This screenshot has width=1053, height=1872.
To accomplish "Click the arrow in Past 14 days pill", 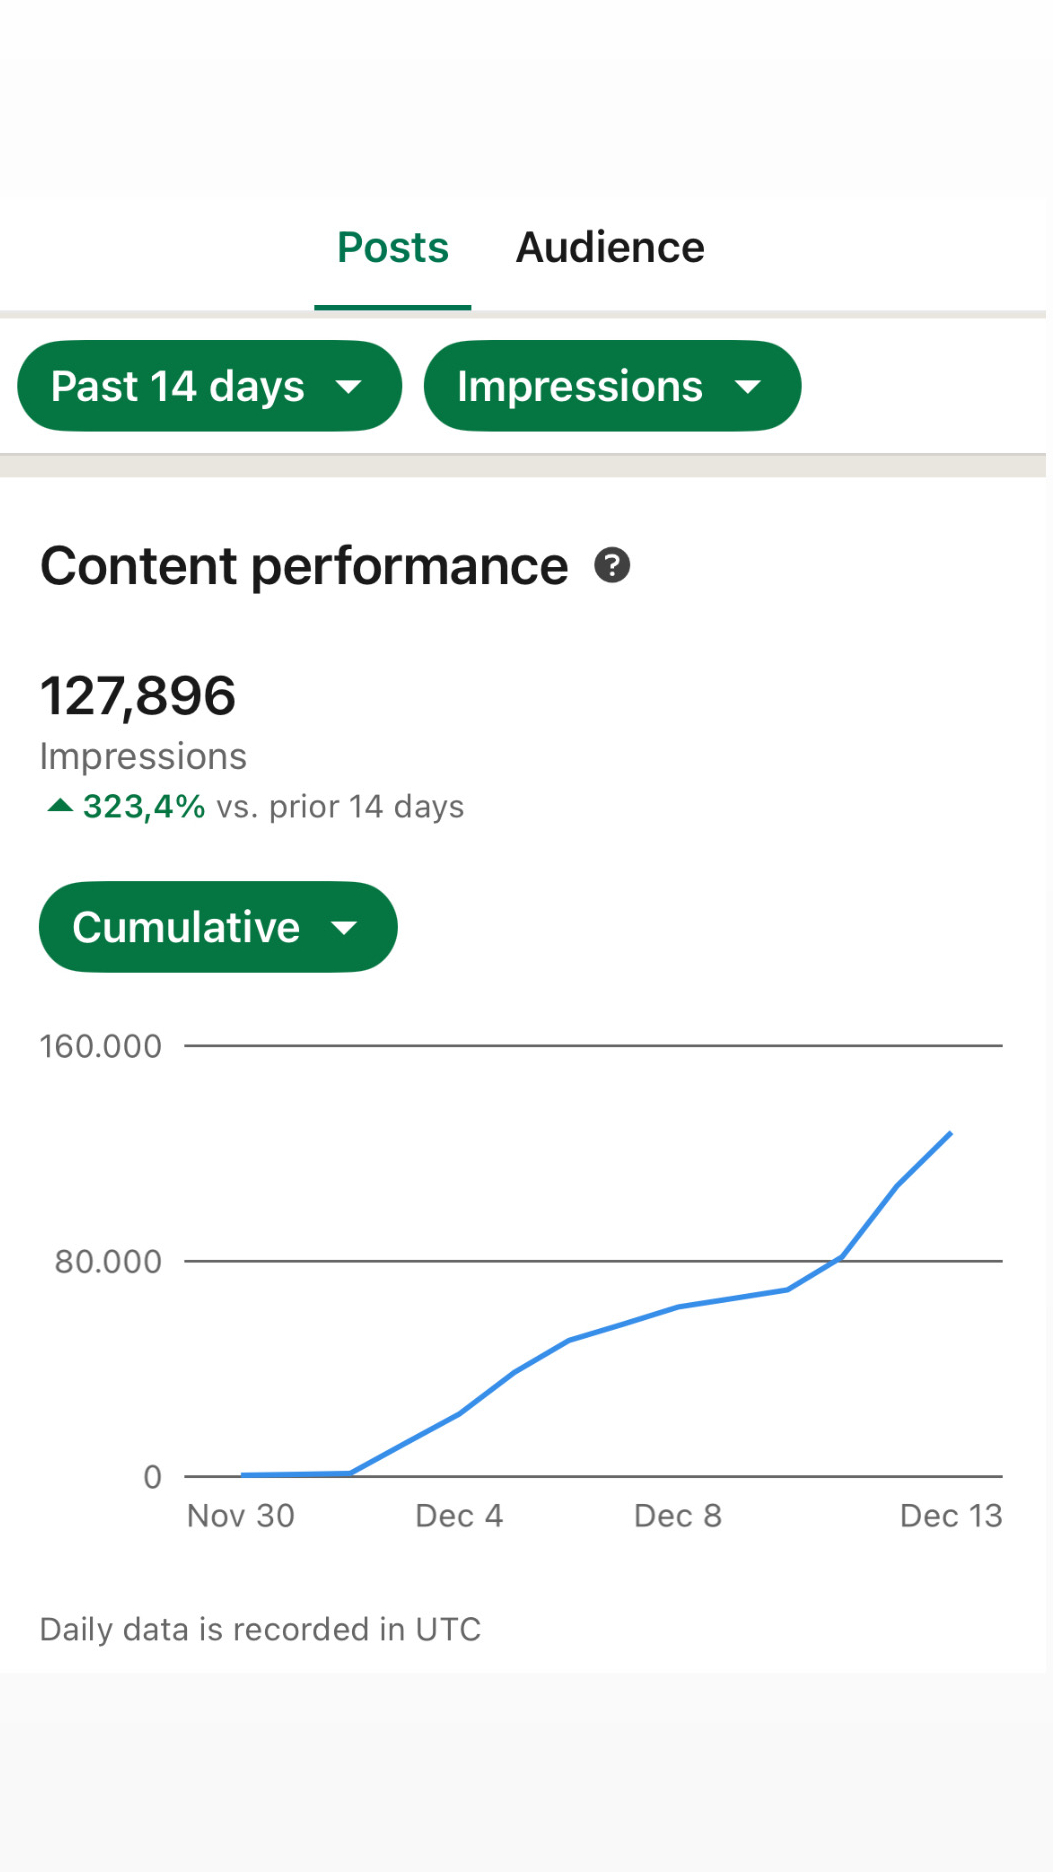I will [x=348, y=387].
